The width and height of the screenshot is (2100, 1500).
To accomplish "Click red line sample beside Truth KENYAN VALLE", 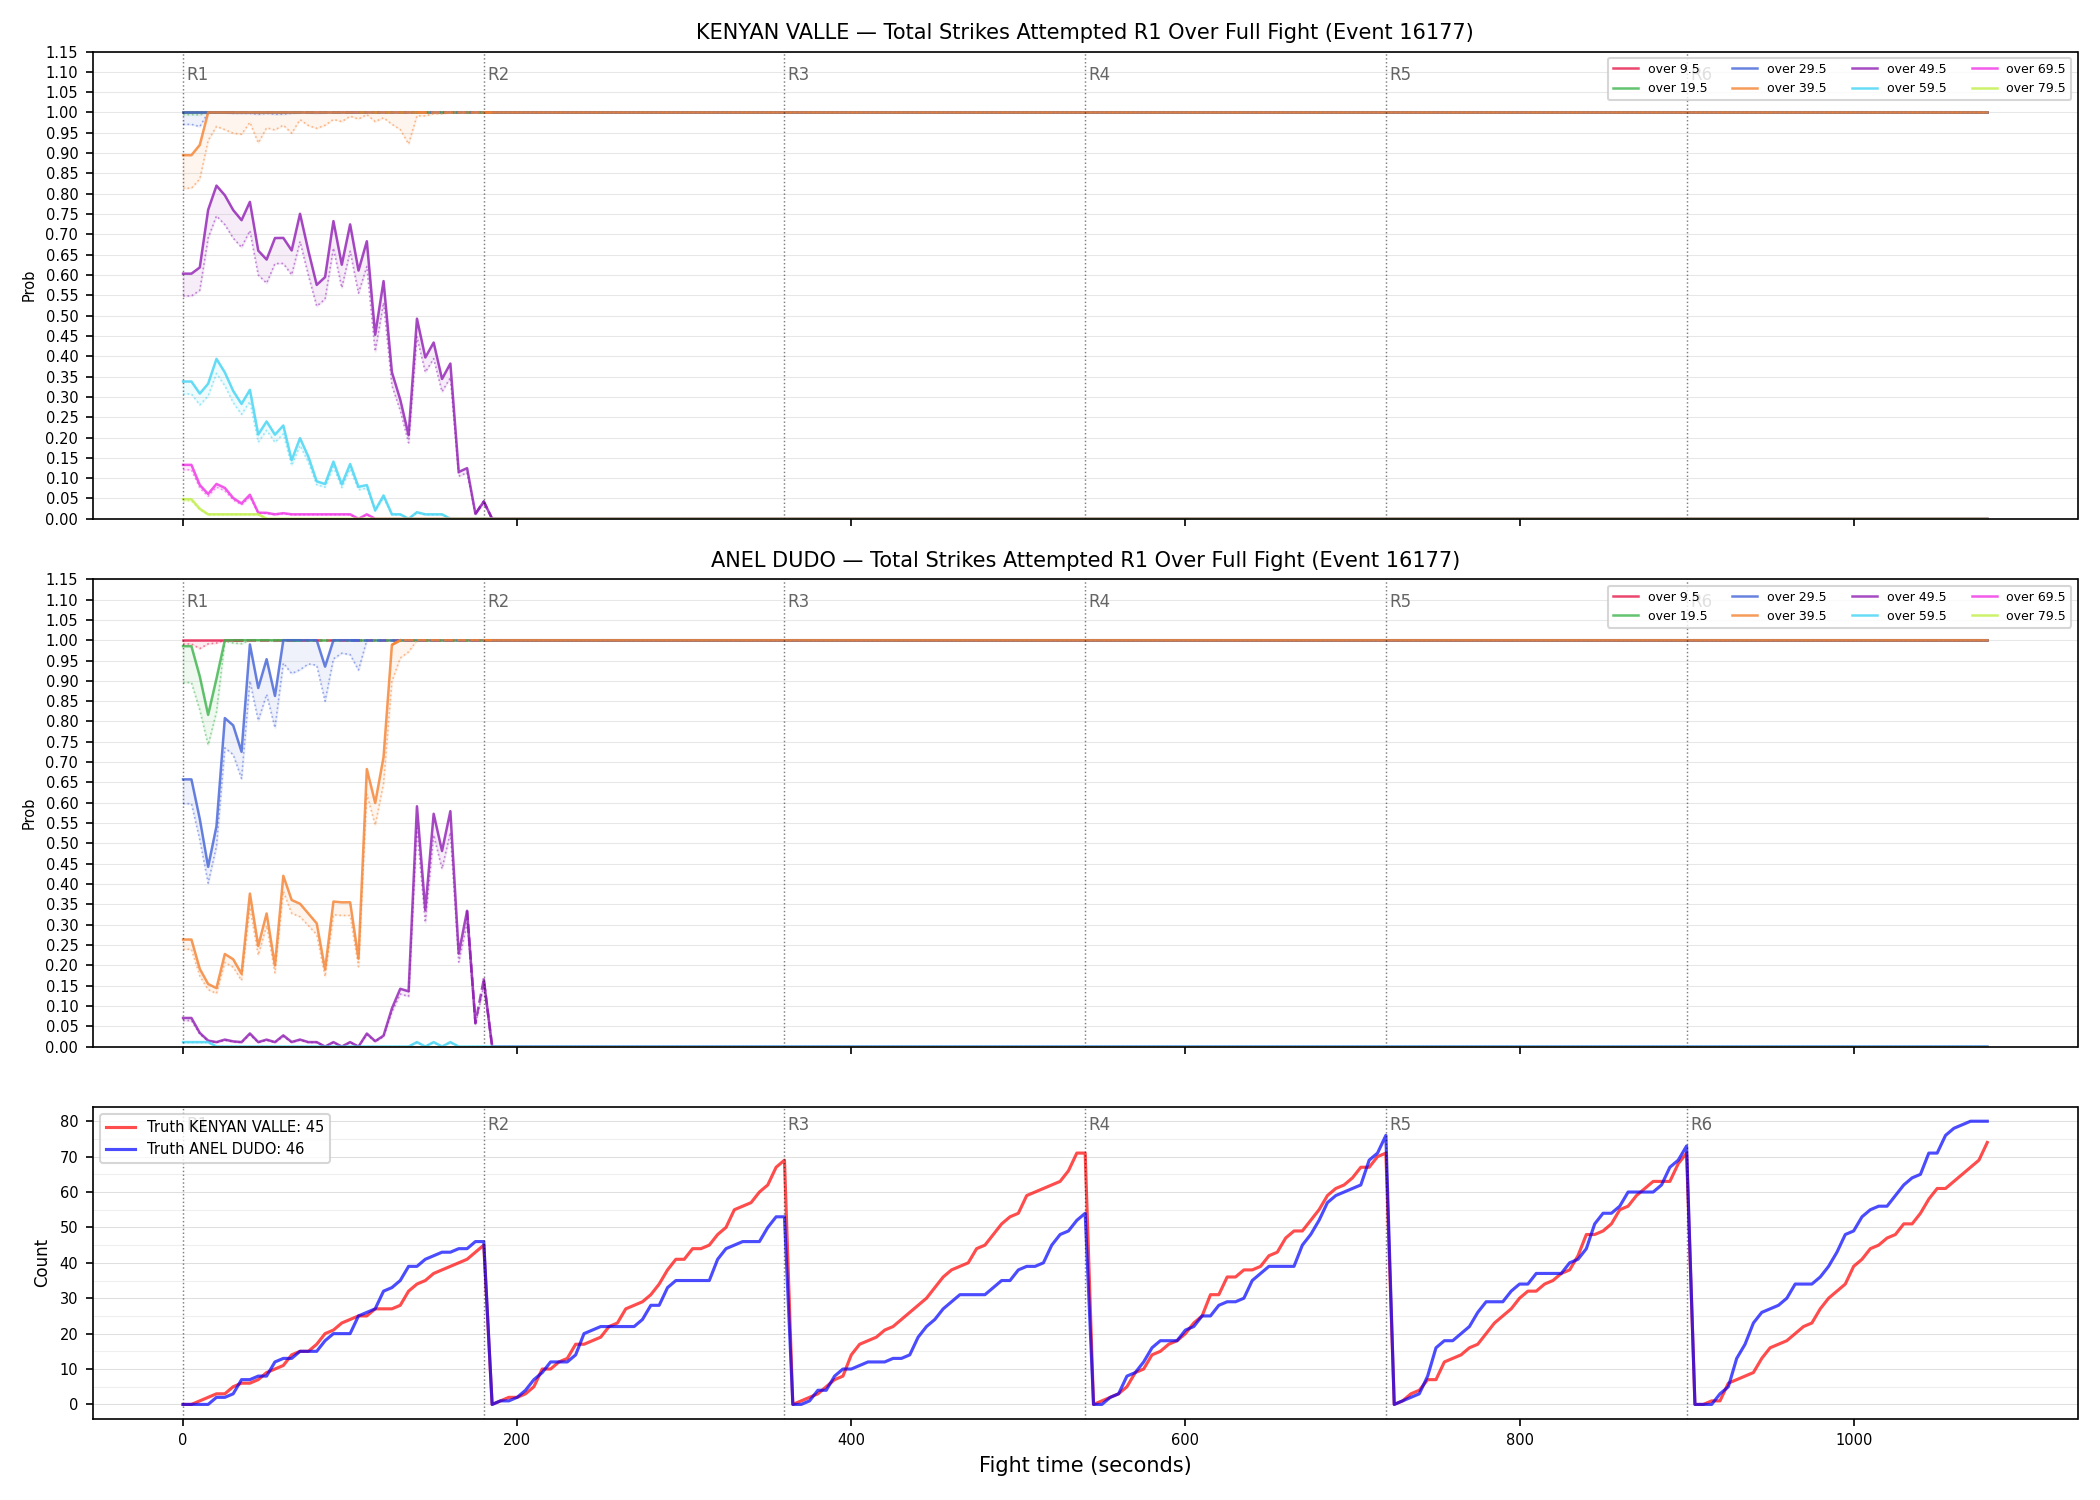I will tap(121, 1127).
